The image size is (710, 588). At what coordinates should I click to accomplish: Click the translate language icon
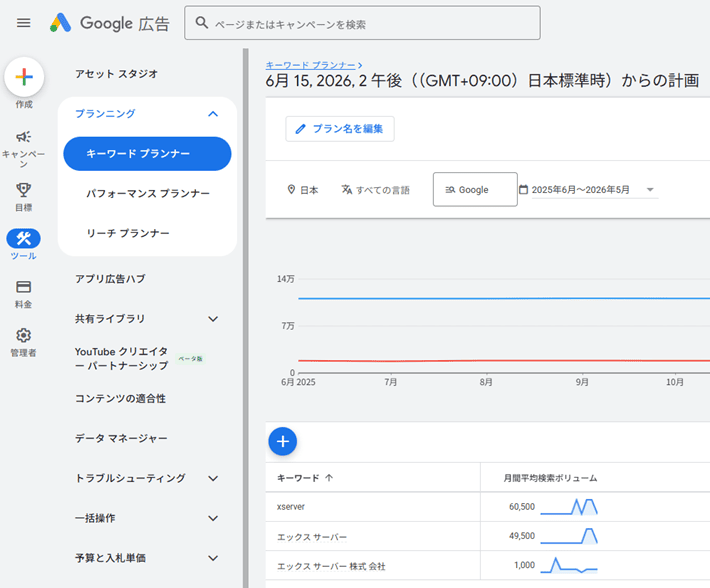pos(347,189)
